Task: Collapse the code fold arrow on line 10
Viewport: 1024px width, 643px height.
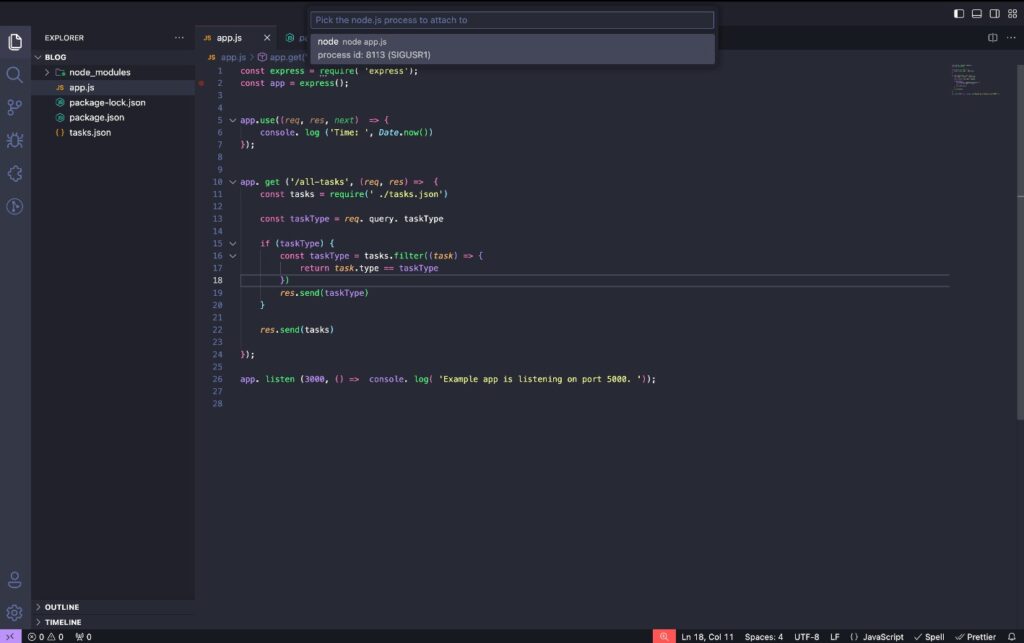Action: [x=233, y=182]
